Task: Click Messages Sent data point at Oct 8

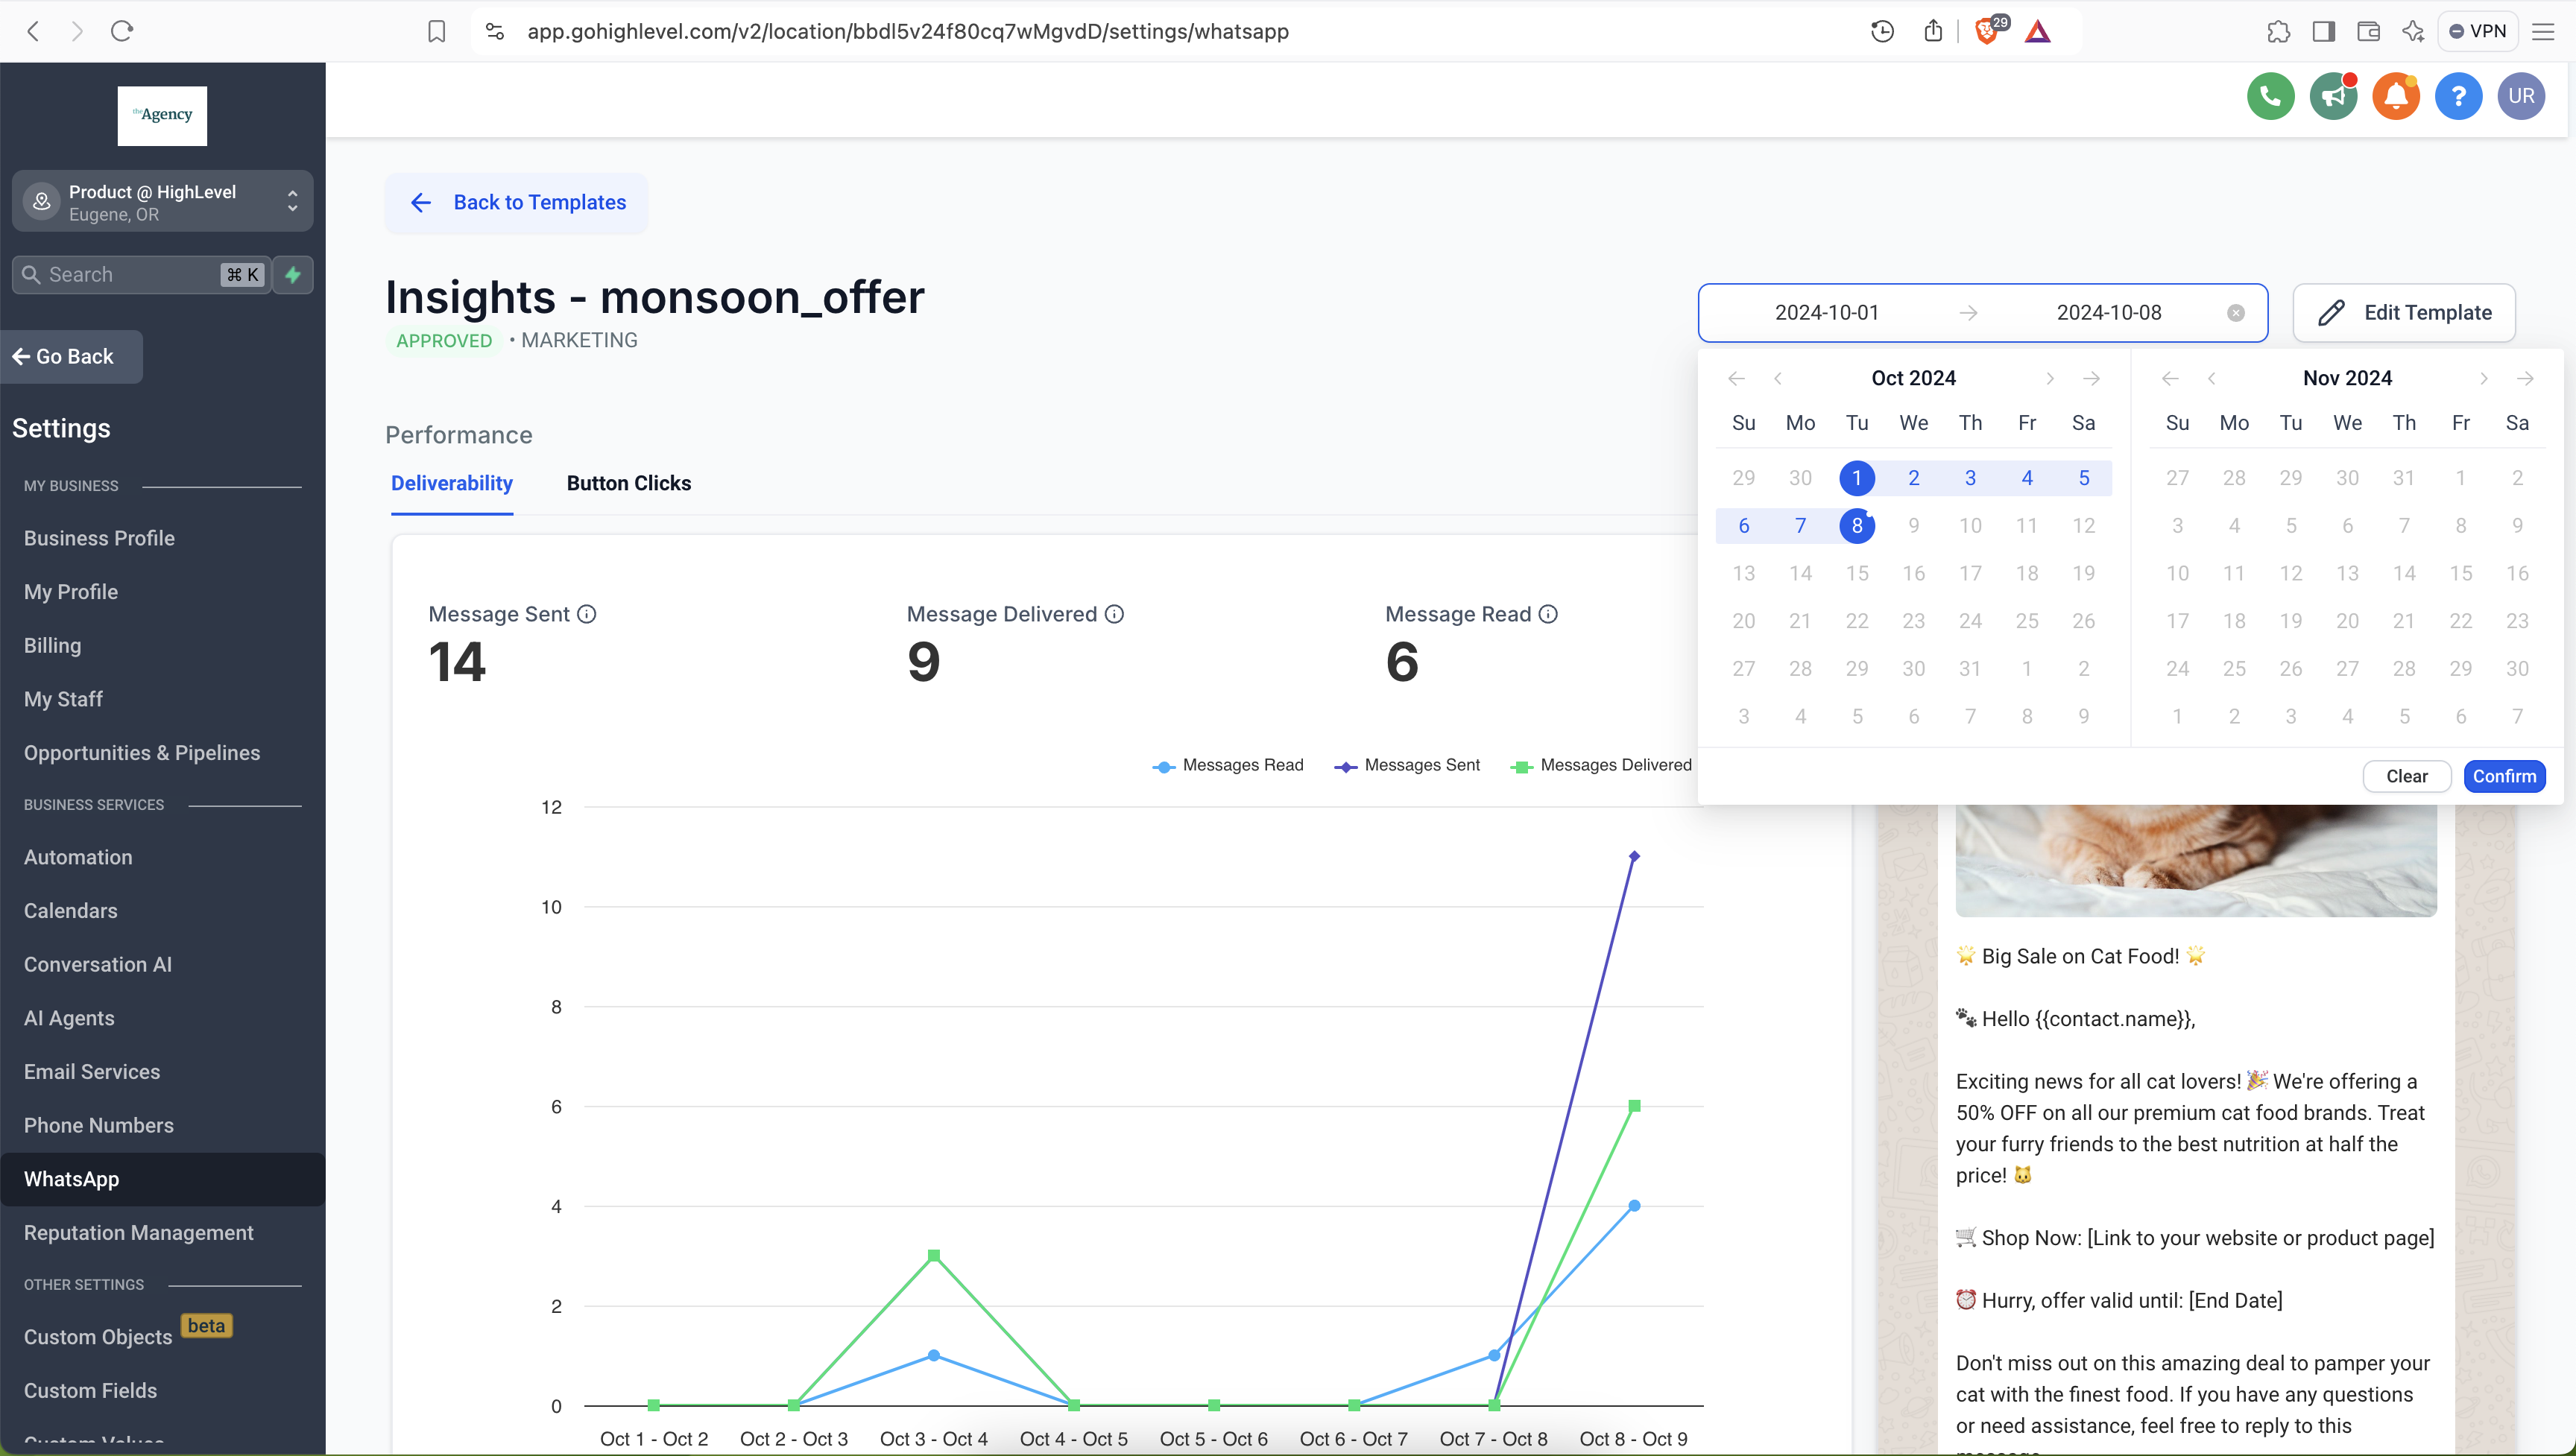Action: pos(1634,856)
